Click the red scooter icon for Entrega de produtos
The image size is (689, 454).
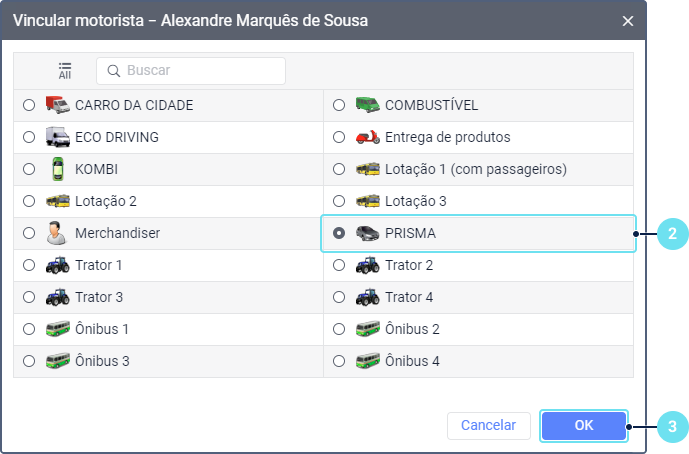[367, 137]
